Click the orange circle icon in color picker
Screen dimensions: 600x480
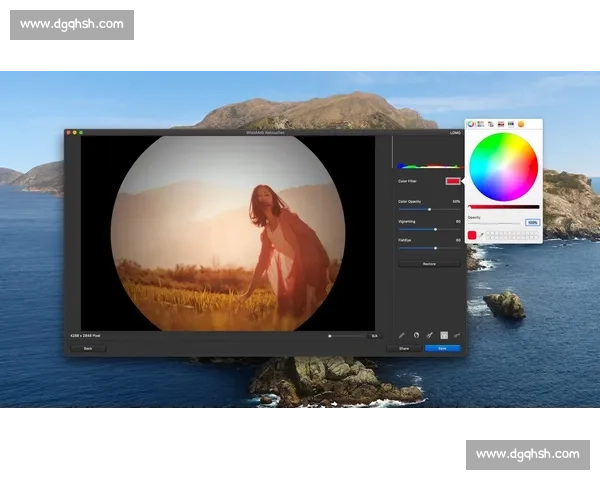521,123
